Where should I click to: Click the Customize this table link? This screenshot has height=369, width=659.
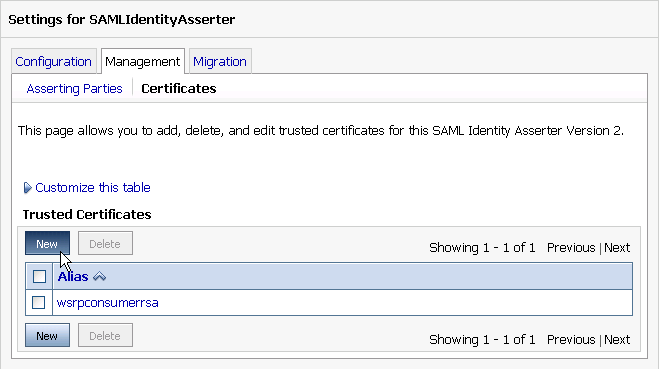tap(93, 187)
